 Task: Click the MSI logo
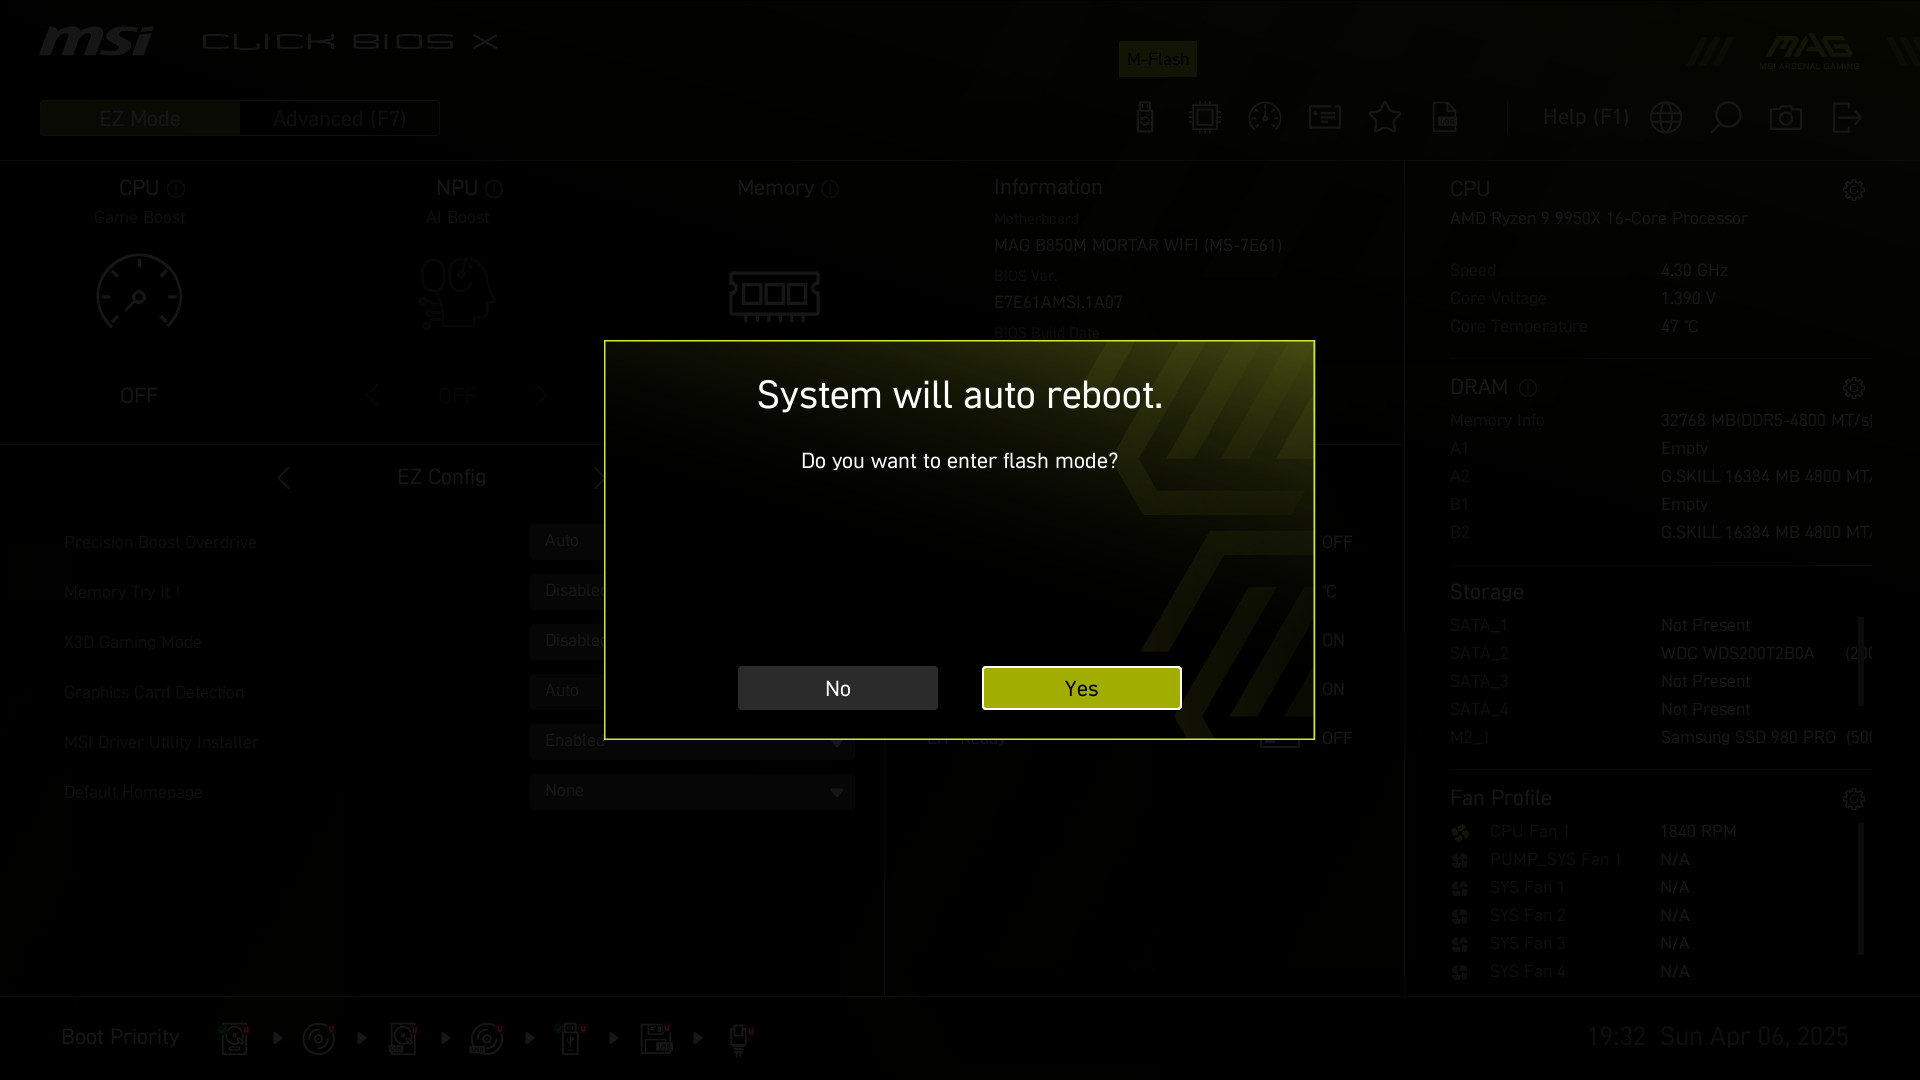click(96, 41)
